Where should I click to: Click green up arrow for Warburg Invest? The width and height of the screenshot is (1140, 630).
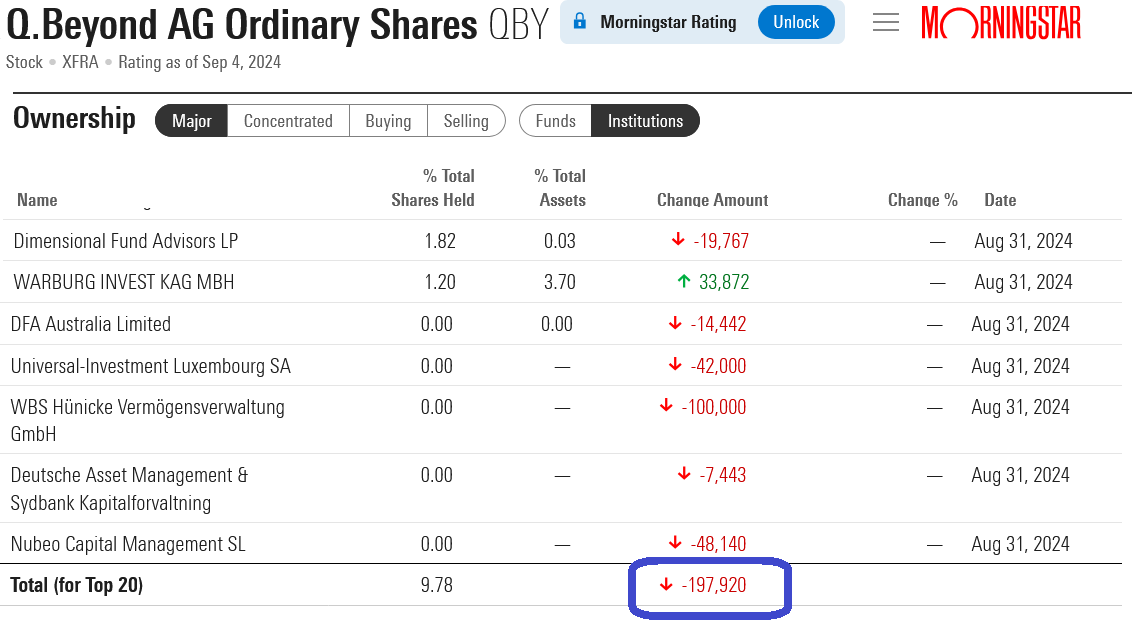click(684, 282)
